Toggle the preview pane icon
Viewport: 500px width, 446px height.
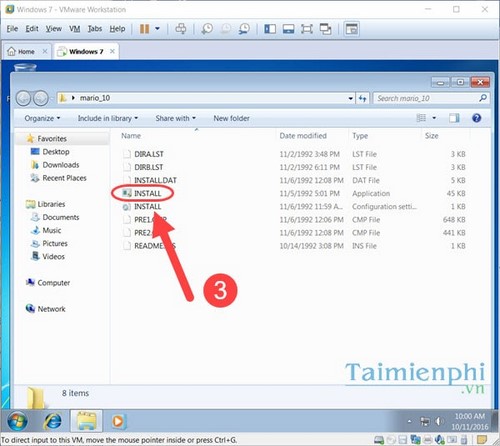coord(454,118)
